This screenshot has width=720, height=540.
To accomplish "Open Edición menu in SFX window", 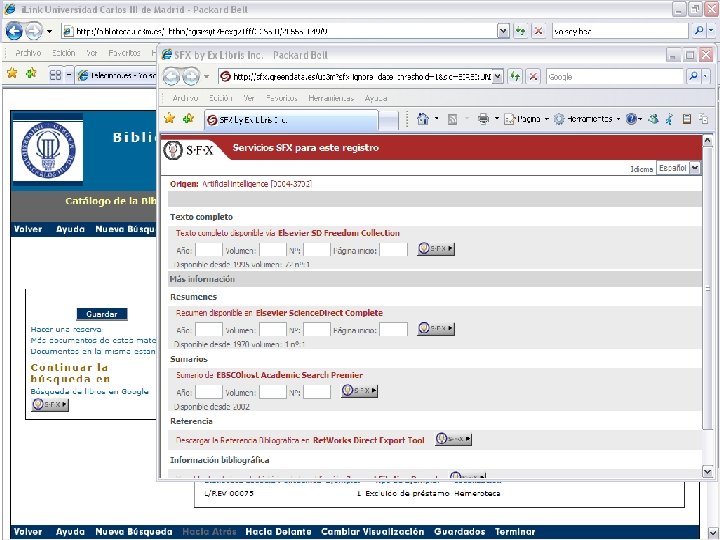I will (x=220, y=98).
